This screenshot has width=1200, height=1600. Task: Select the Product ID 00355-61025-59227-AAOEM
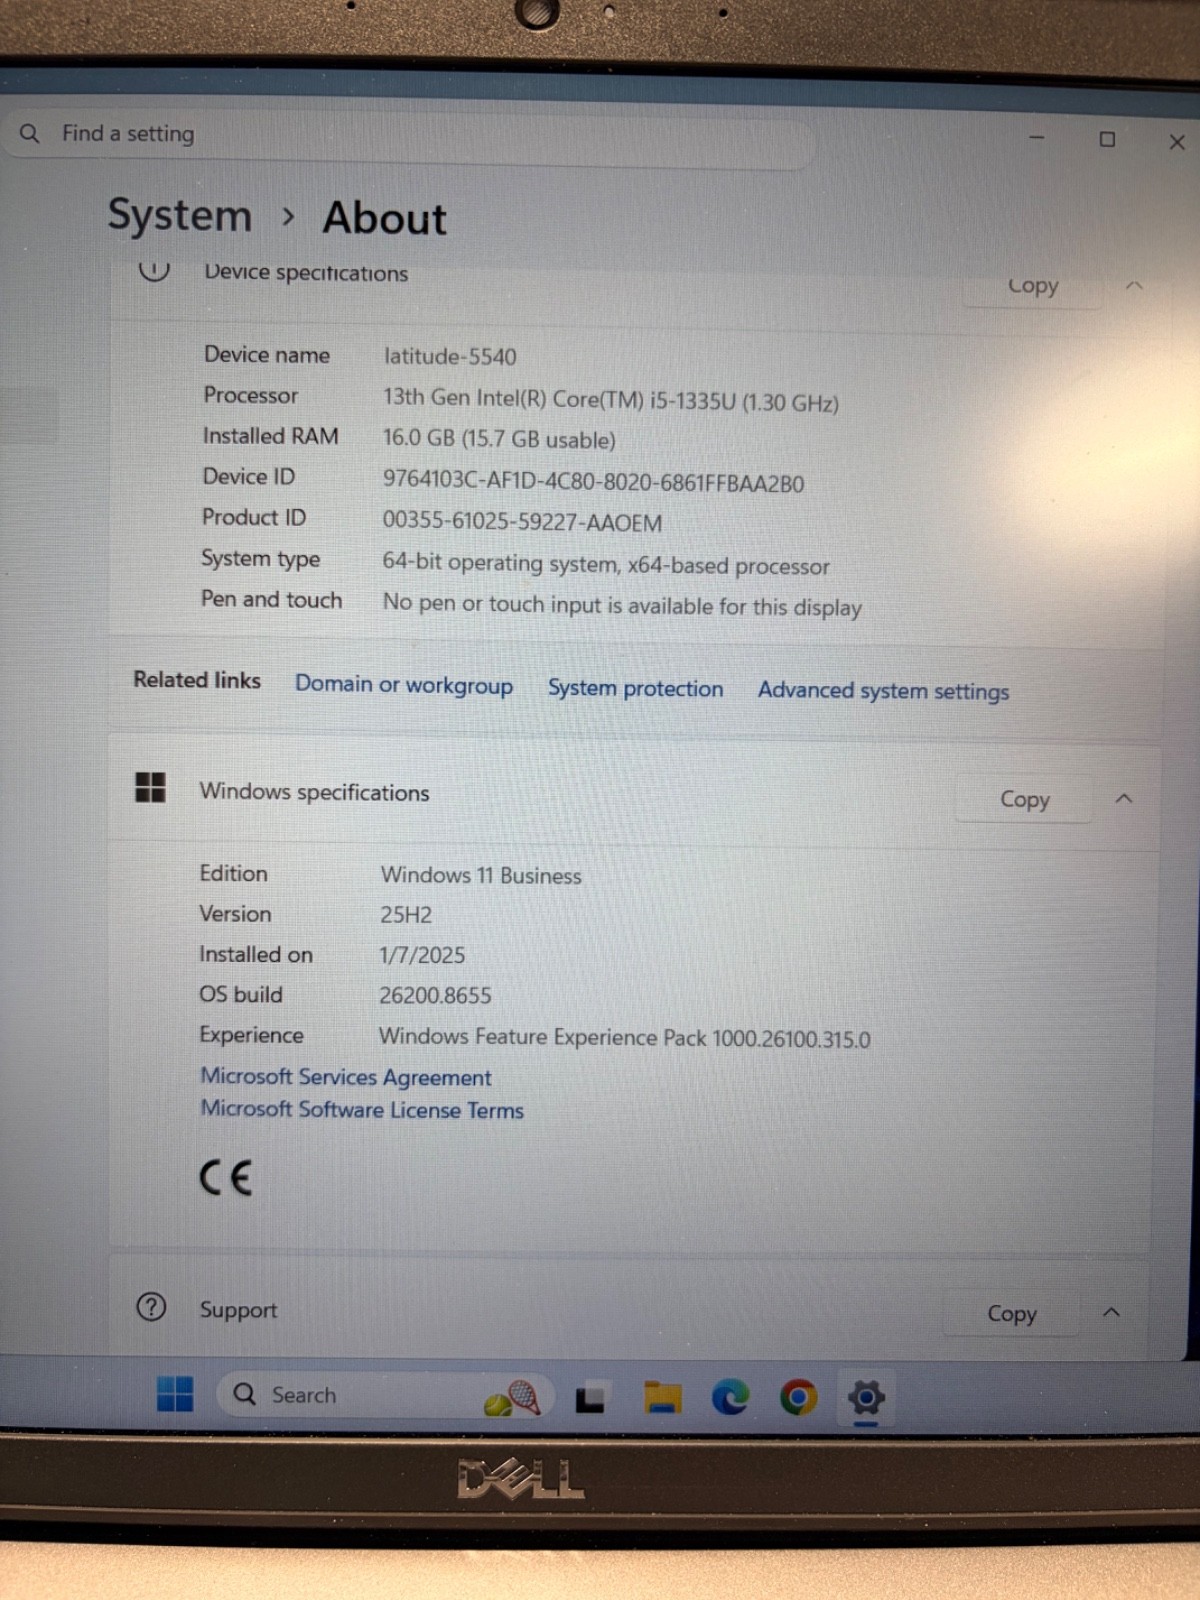[522, 522]
